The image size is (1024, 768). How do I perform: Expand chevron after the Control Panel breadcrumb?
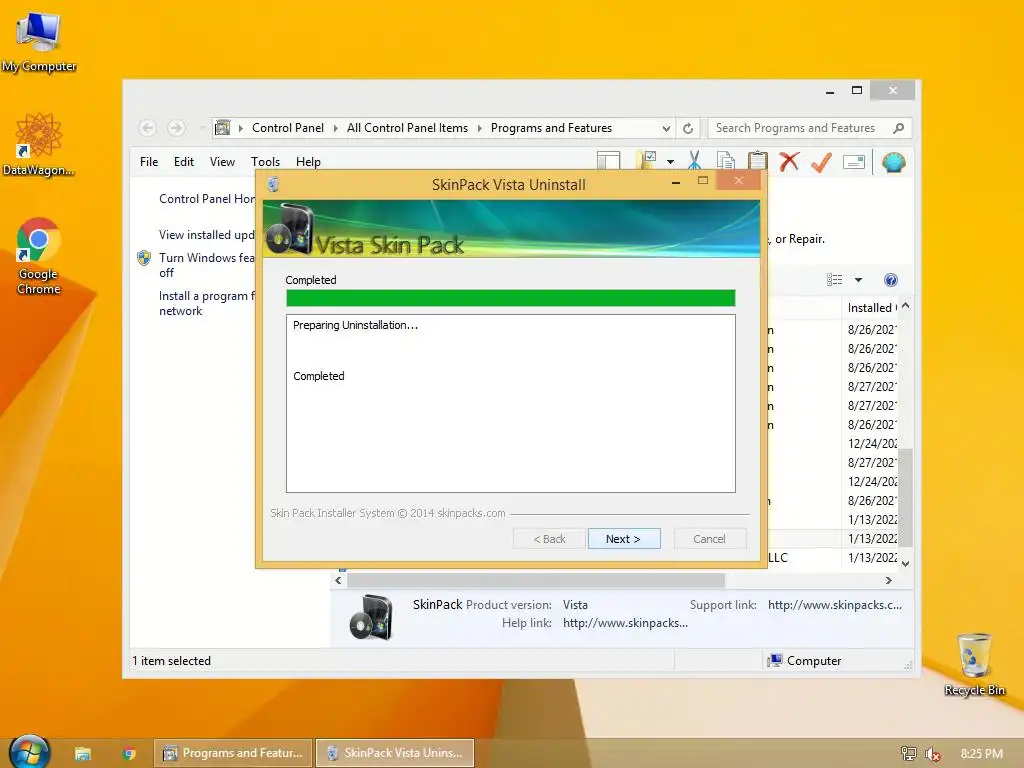tap(336, 128)
